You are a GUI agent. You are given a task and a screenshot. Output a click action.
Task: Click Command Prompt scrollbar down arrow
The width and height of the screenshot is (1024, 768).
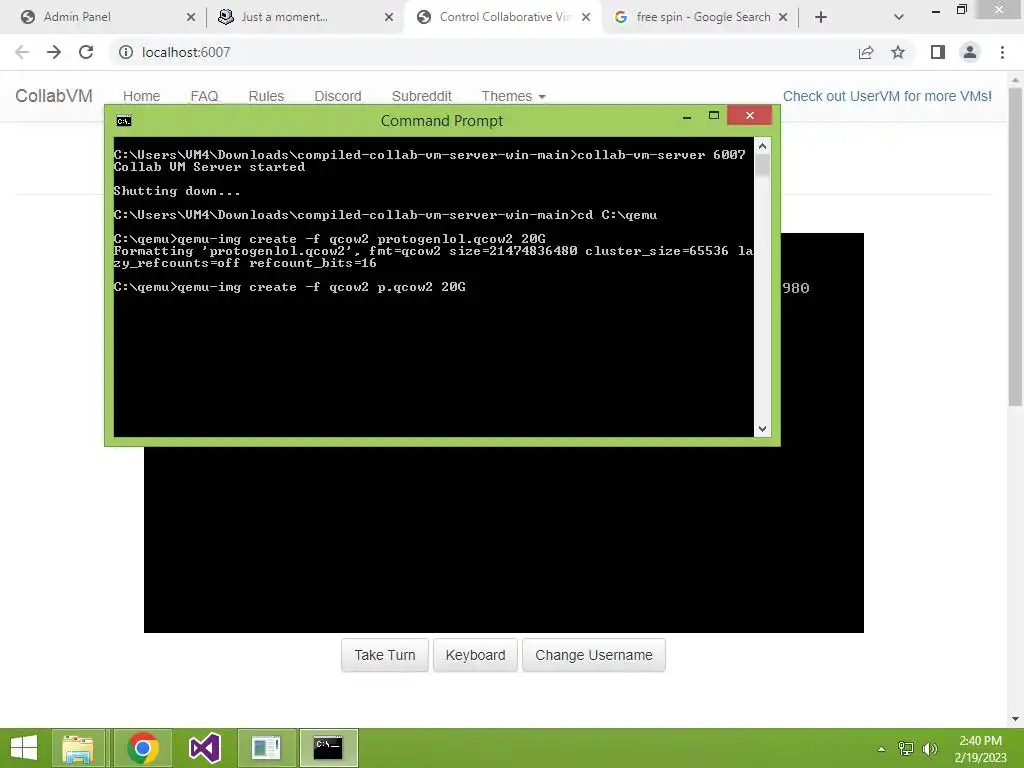[762, 428]
